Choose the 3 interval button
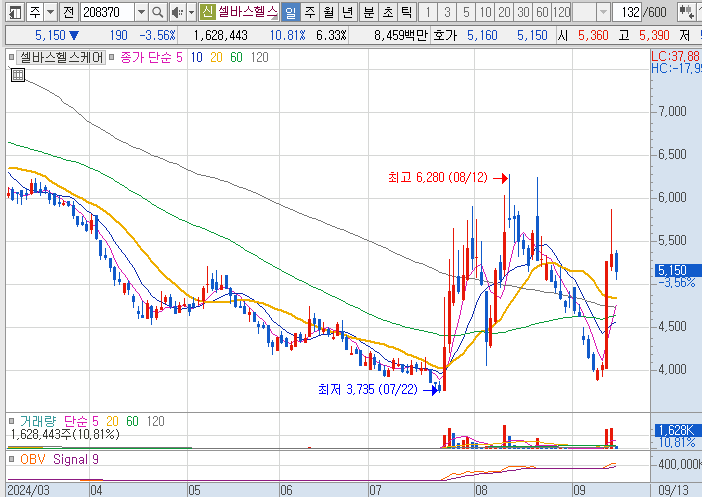Image resolution: width=702 pixels, height=497 pixels. pos(447,12)
